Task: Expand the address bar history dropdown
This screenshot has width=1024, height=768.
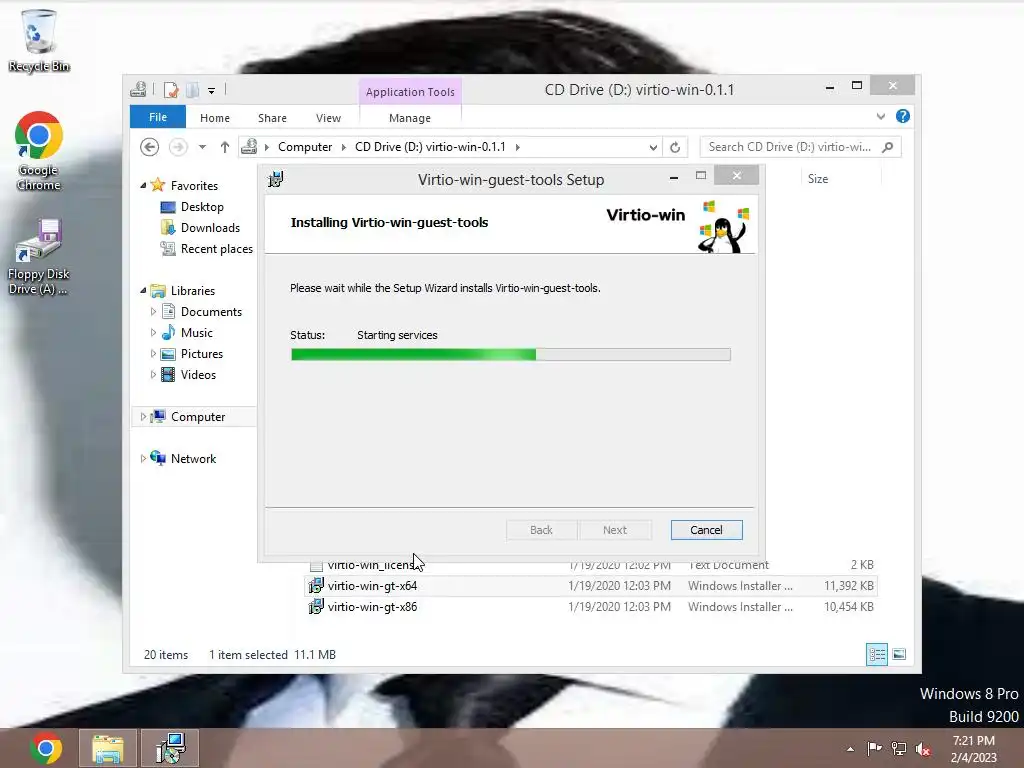Action: [653, 147]
